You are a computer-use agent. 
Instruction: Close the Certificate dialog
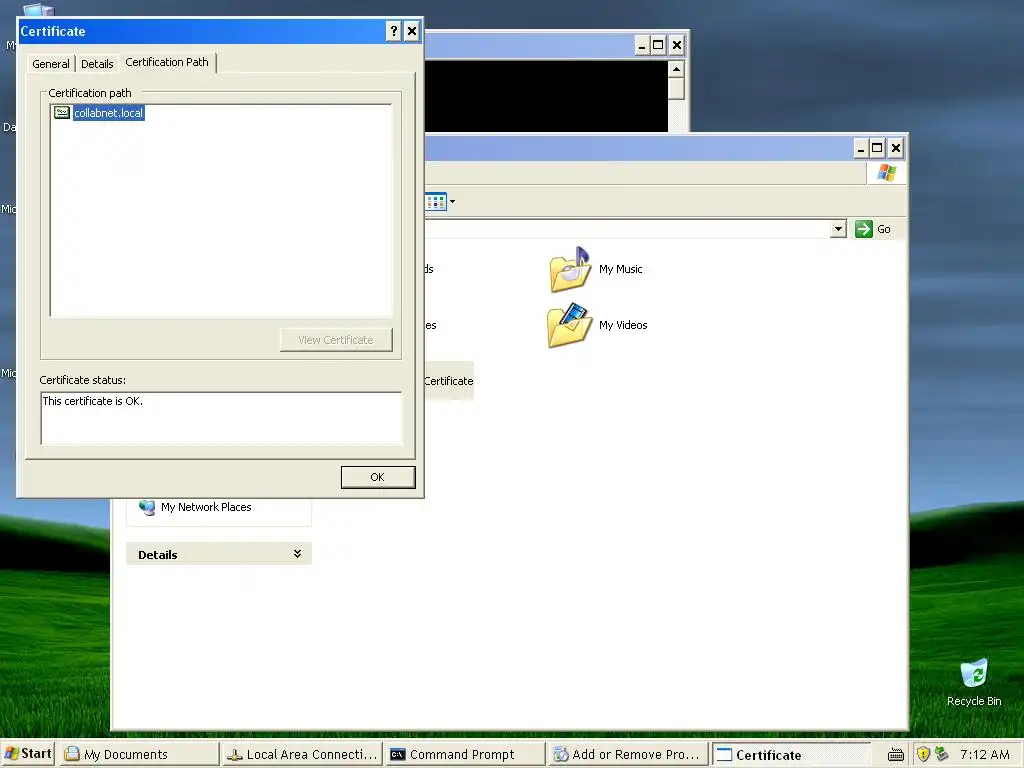coord(412,31)
